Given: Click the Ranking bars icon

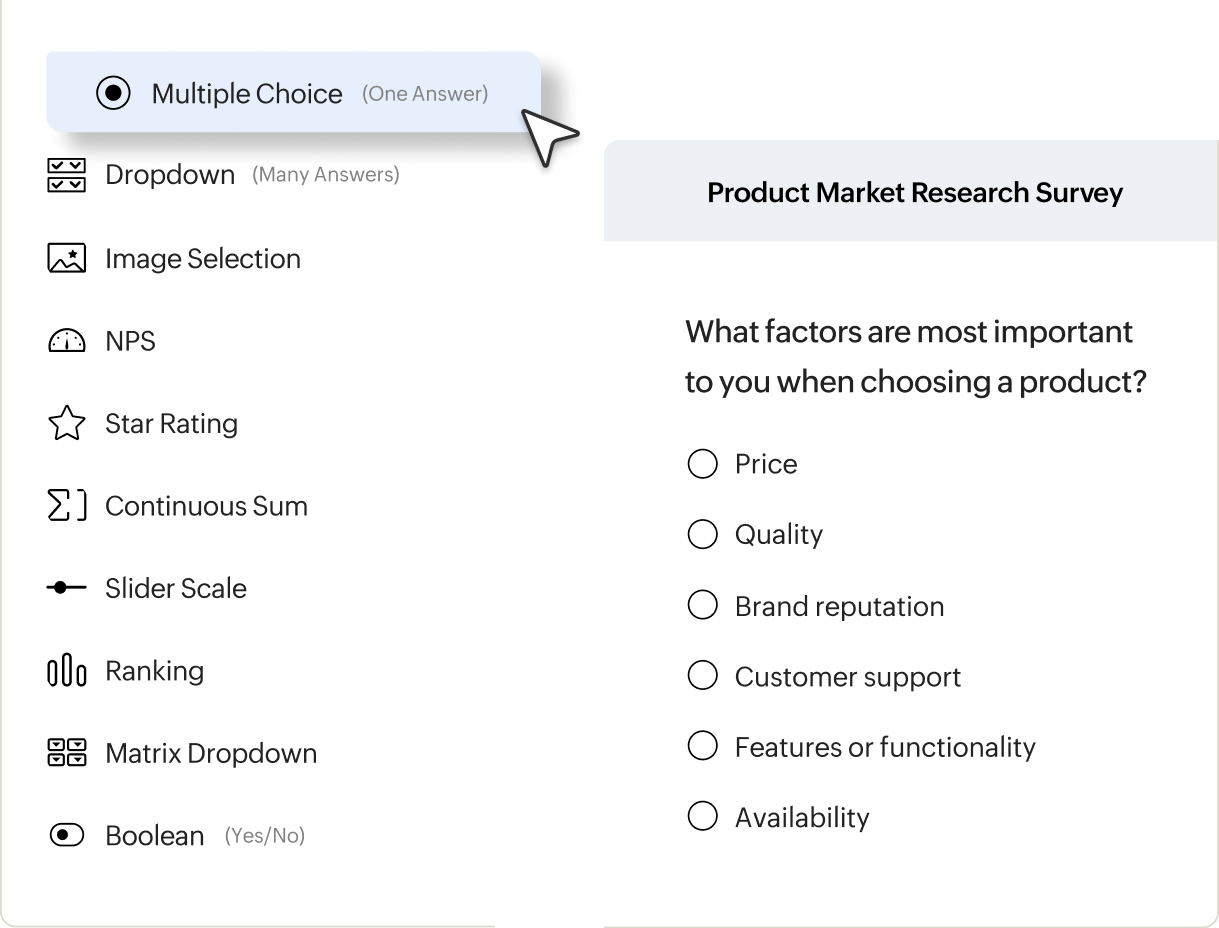Looking at the screenshot, I should [66, 670].
